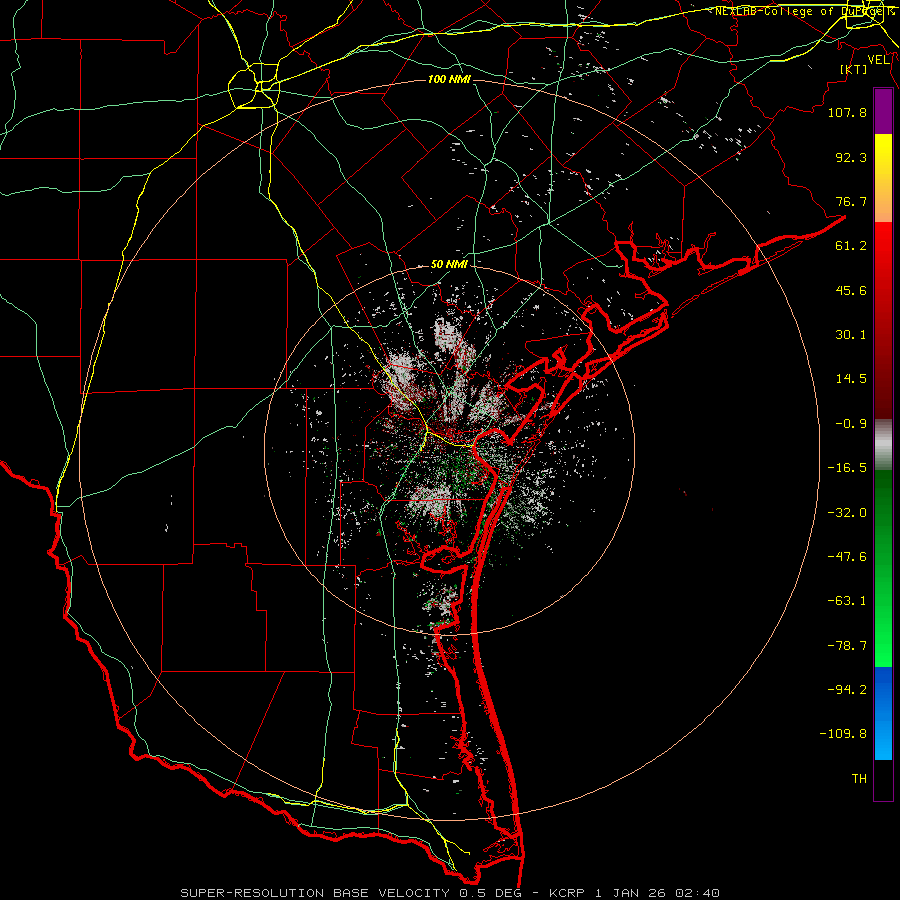Click the yellow segment of the color bar
The width and height of the screenshot is (900, 900).
tap(883, 156)
